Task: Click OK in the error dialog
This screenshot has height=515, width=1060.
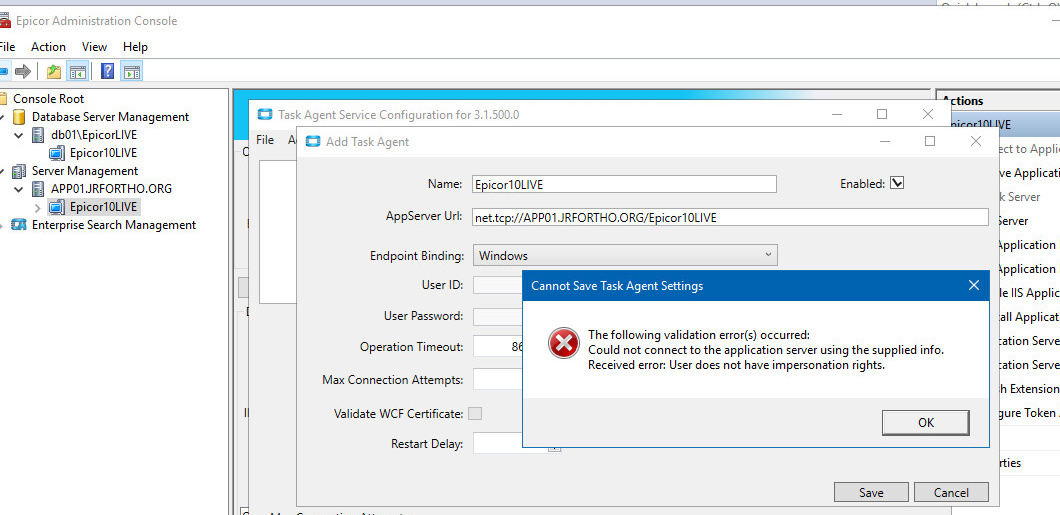Action: coord(926,422)
